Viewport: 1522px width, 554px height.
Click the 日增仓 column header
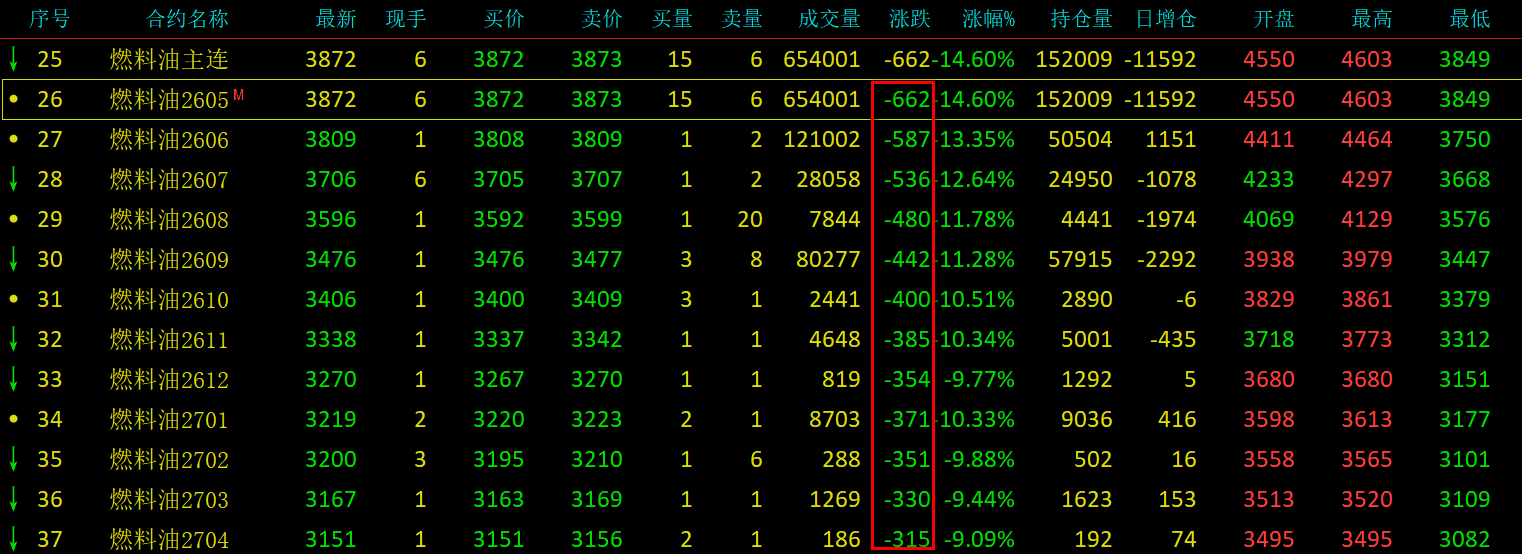click(x=1165, y=19)
